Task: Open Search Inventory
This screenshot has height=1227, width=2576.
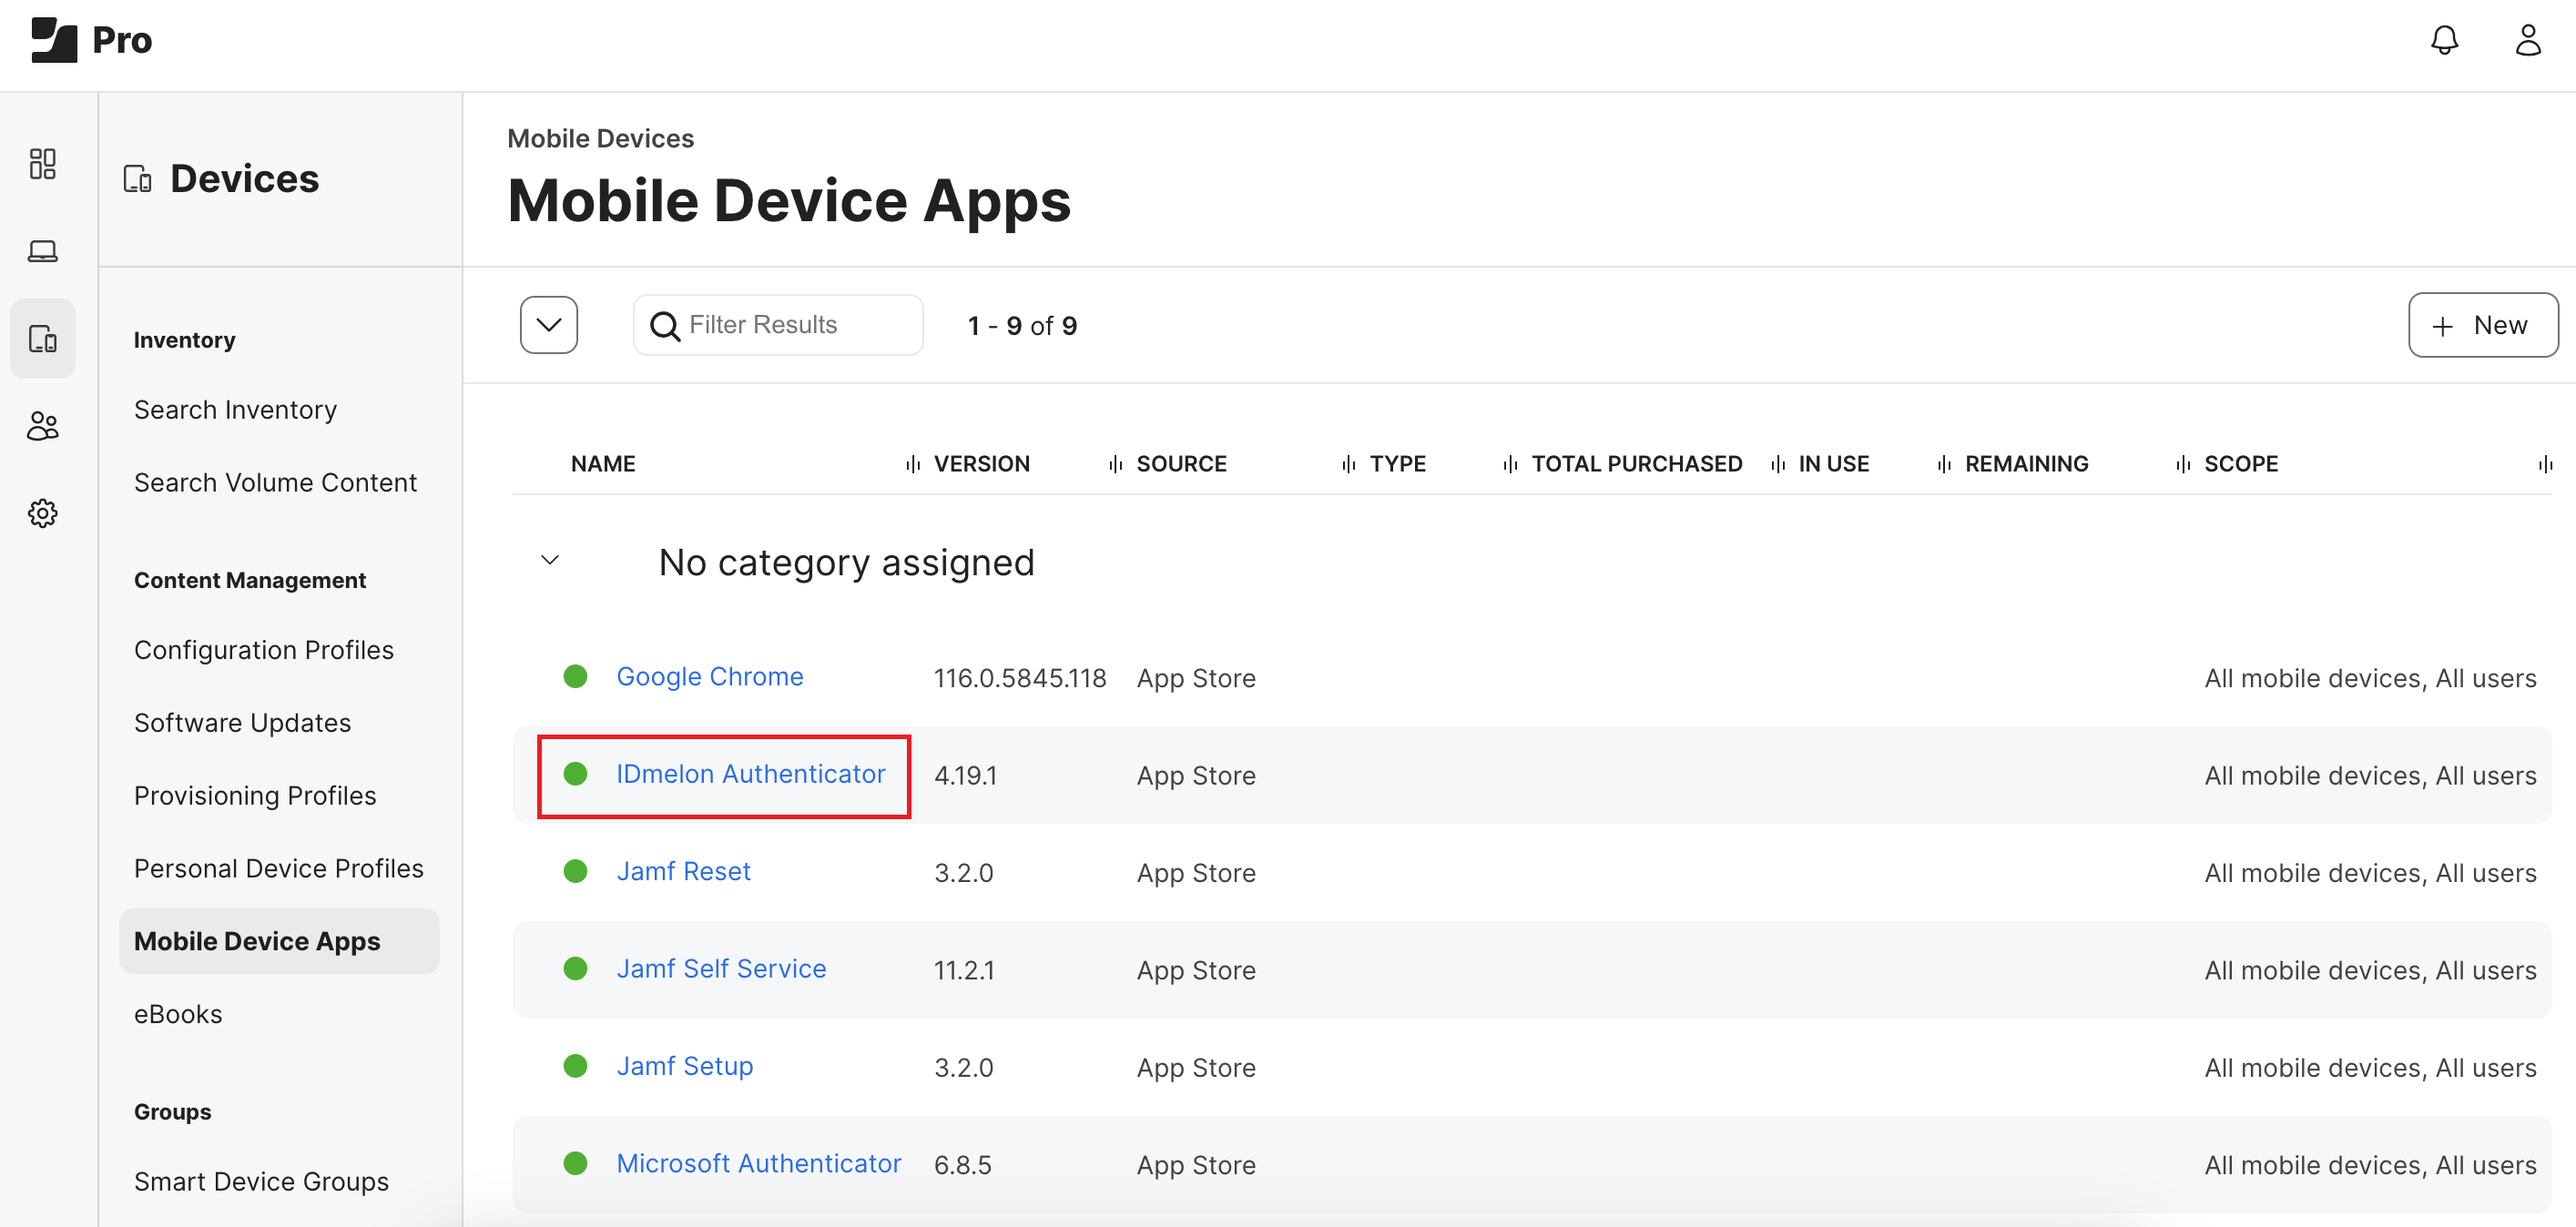Action: pyautogui.click(x=236, y=410)
